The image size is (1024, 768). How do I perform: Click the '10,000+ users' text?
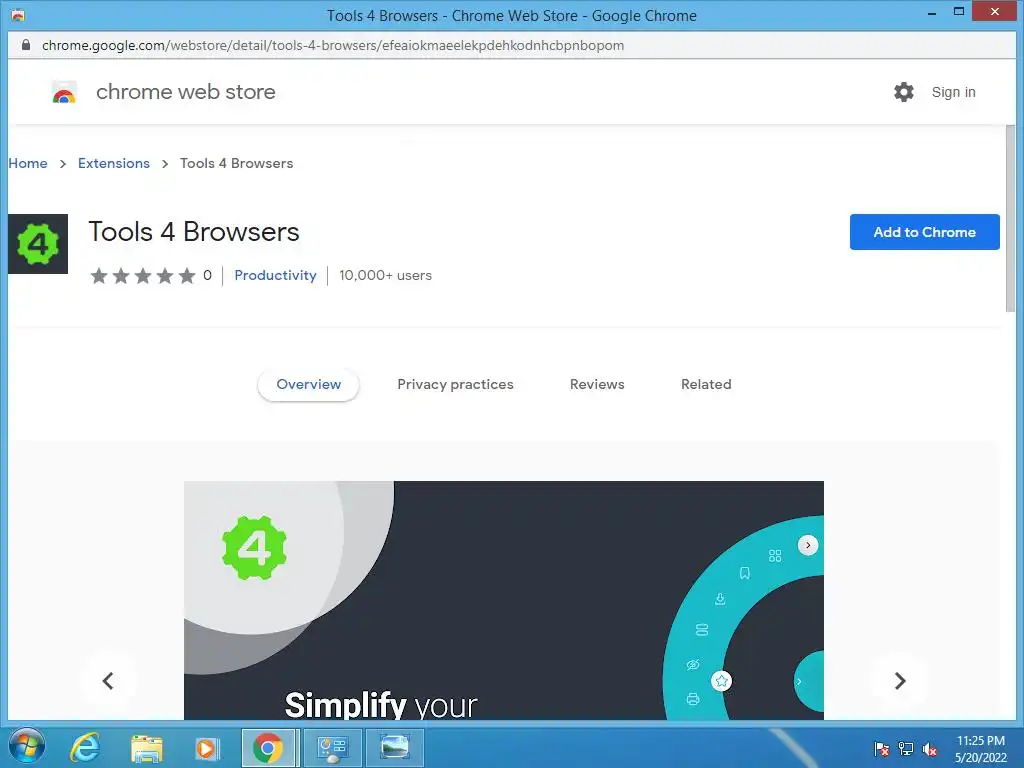pyautogui.click(x=385, y=276)
